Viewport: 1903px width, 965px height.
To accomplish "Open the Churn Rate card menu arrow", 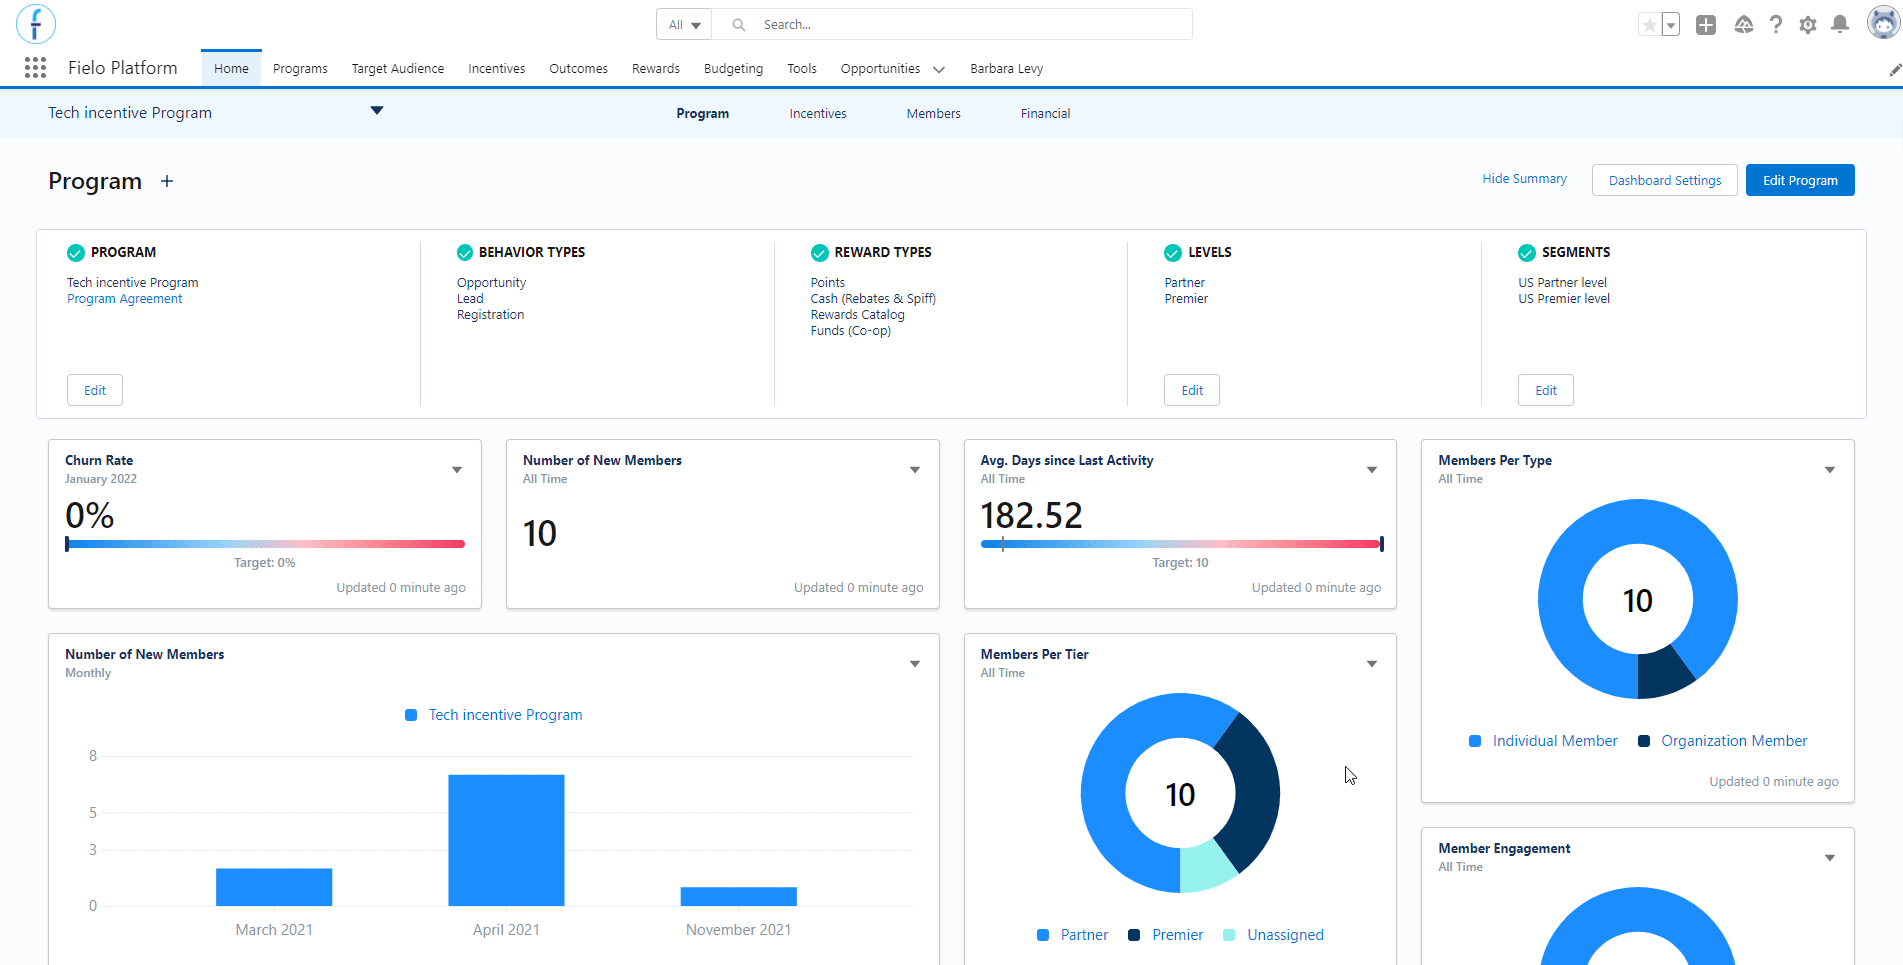I will coord(457,470).
